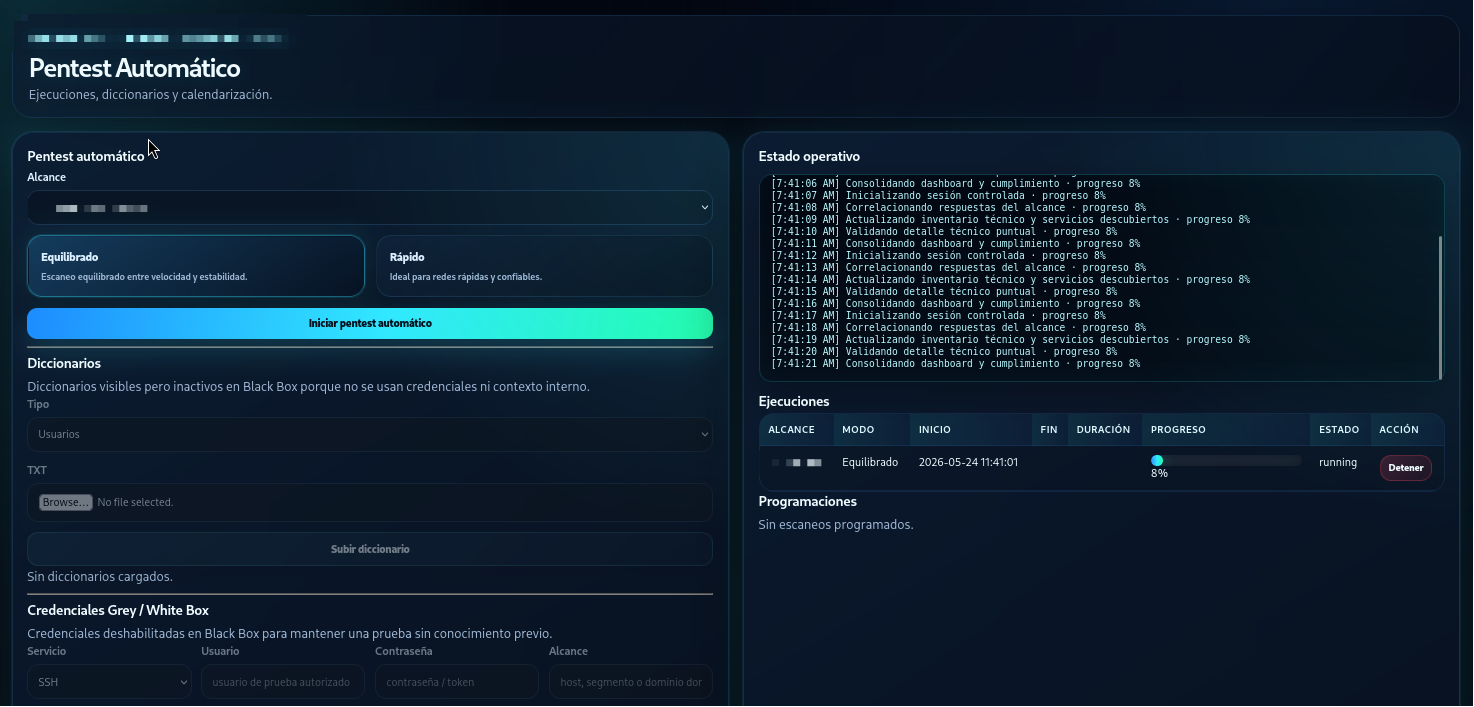This screenshot has width=1474, height=707.
Task: Click Equilibrado cell in executions table
Action: [870, 462]
